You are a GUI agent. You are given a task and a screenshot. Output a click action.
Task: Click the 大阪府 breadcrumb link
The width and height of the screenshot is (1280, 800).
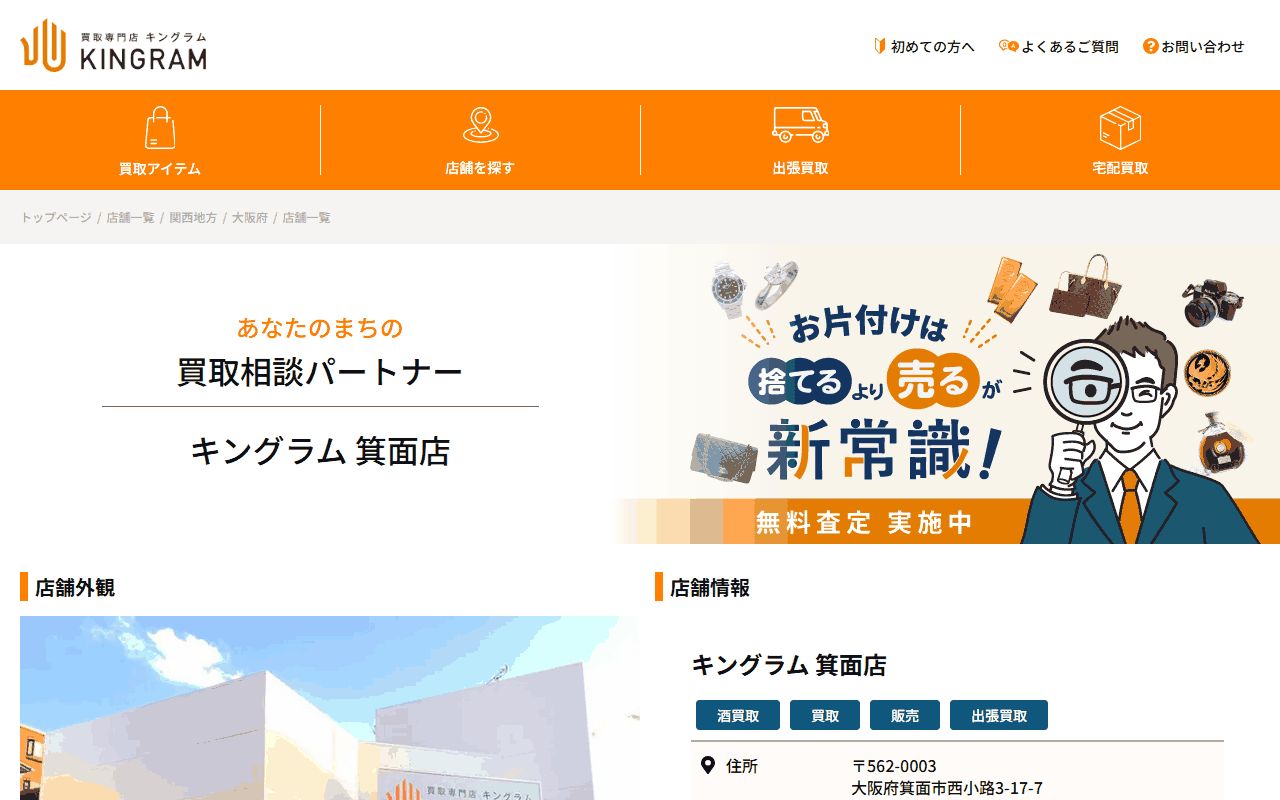250,217
